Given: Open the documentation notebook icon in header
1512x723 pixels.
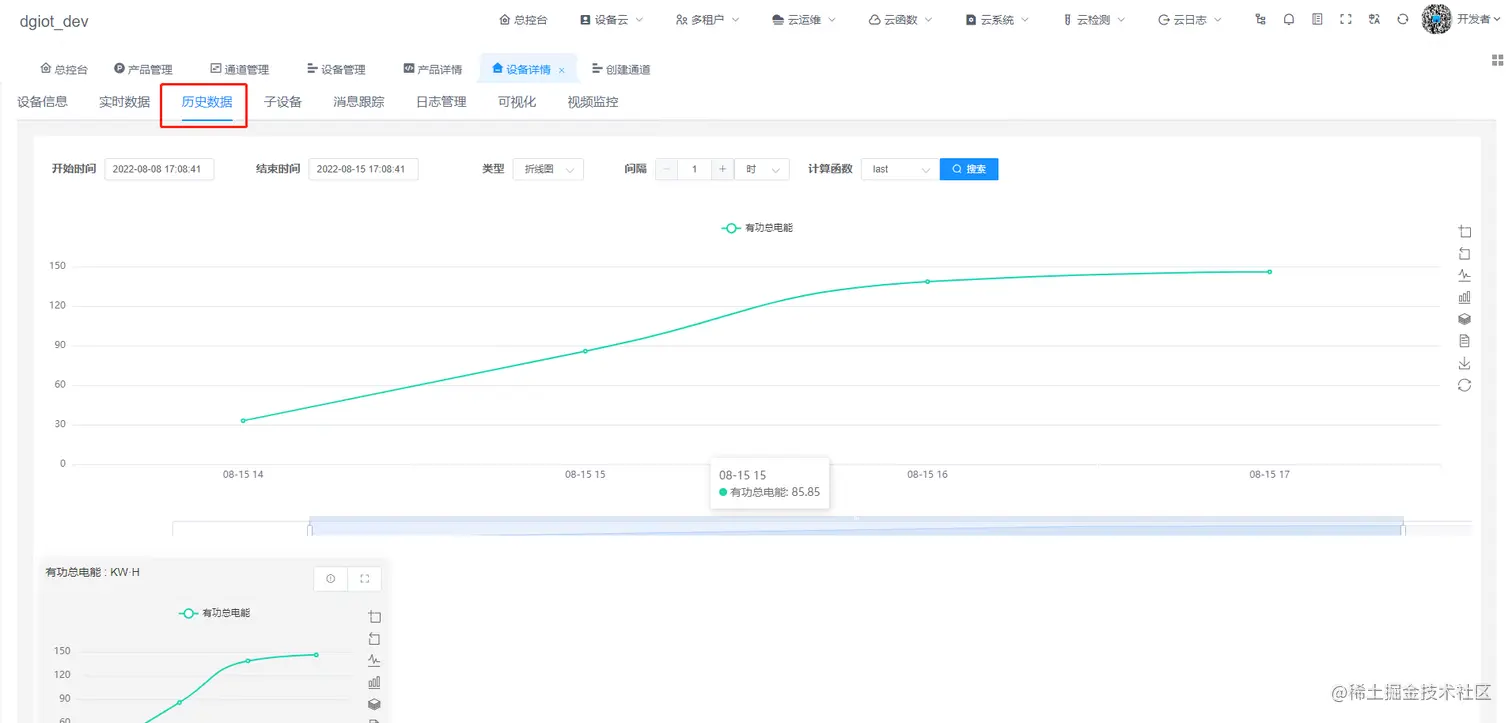Looking at the screenshot, I should click(x=1317, y=19).
